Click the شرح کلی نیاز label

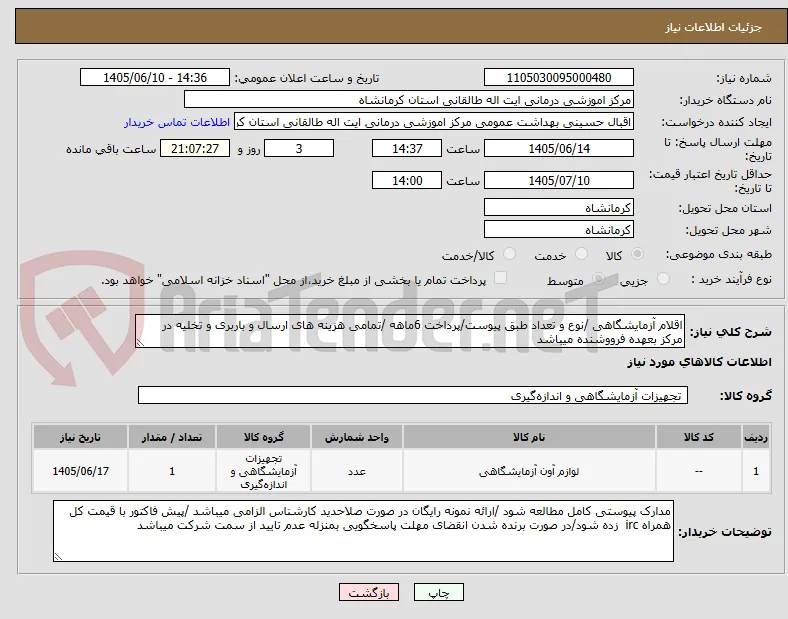pos(730,332)
